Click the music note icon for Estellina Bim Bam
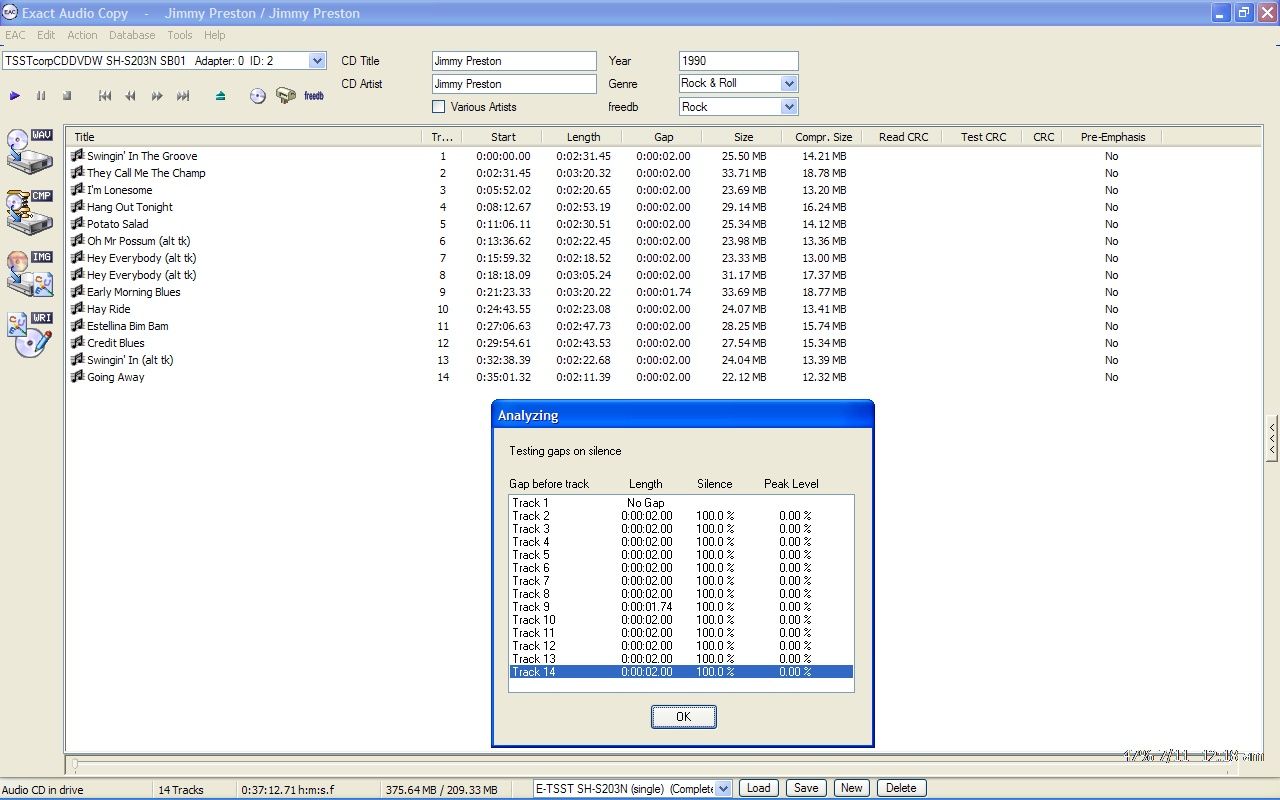 pos(77,326)
